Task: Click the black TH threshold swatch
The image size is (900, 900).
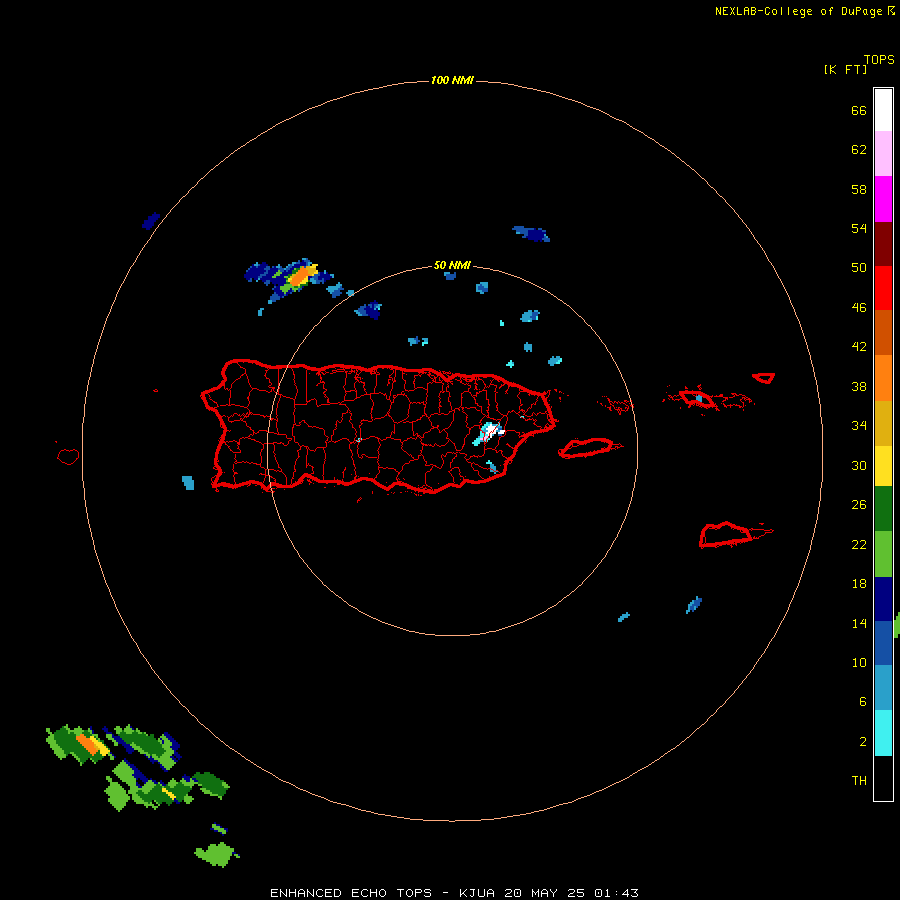Action: [883, 778]
